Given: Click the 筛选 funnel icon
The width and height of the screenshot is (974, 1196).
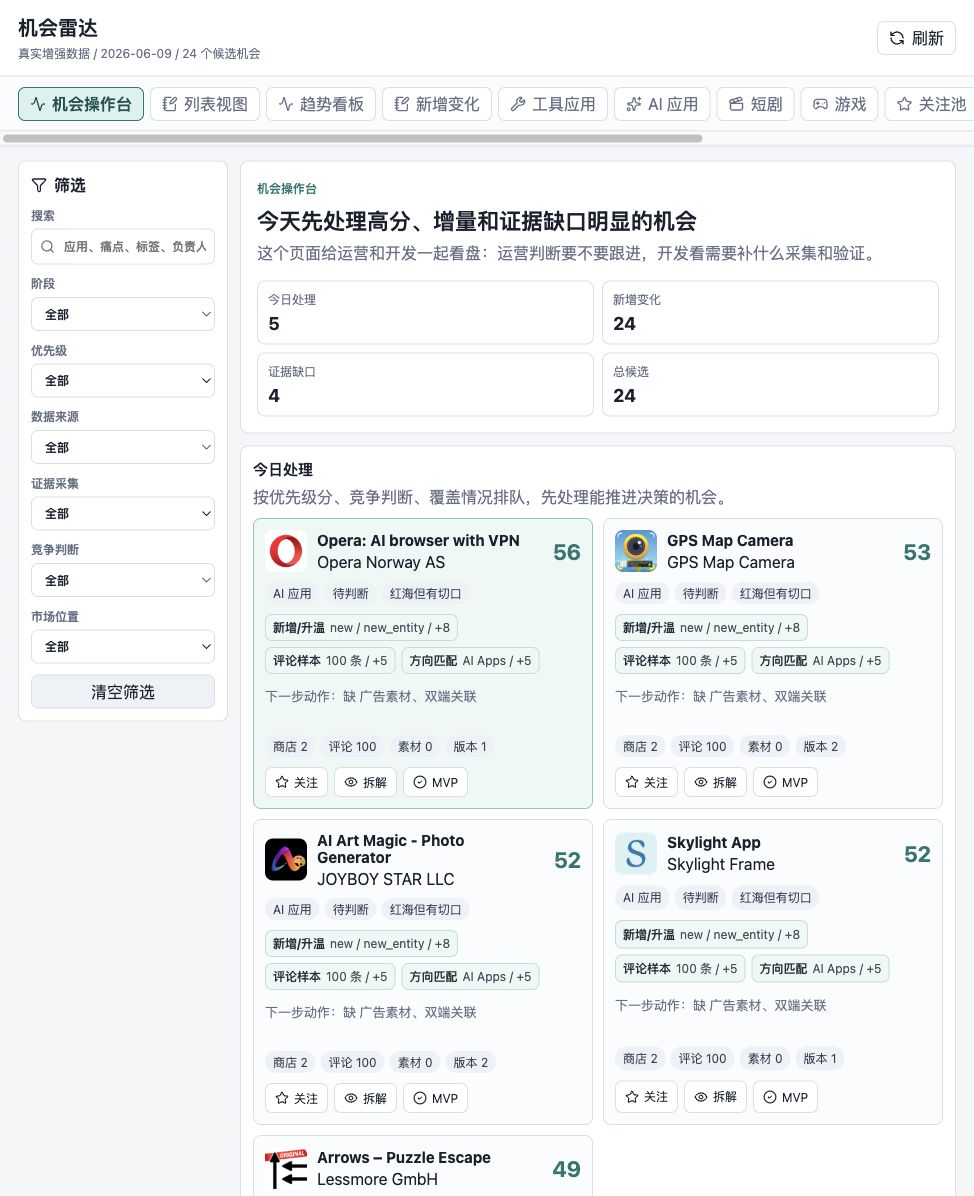Looking at the screenshot, I should pyautogui.click(x=39, y=185).
